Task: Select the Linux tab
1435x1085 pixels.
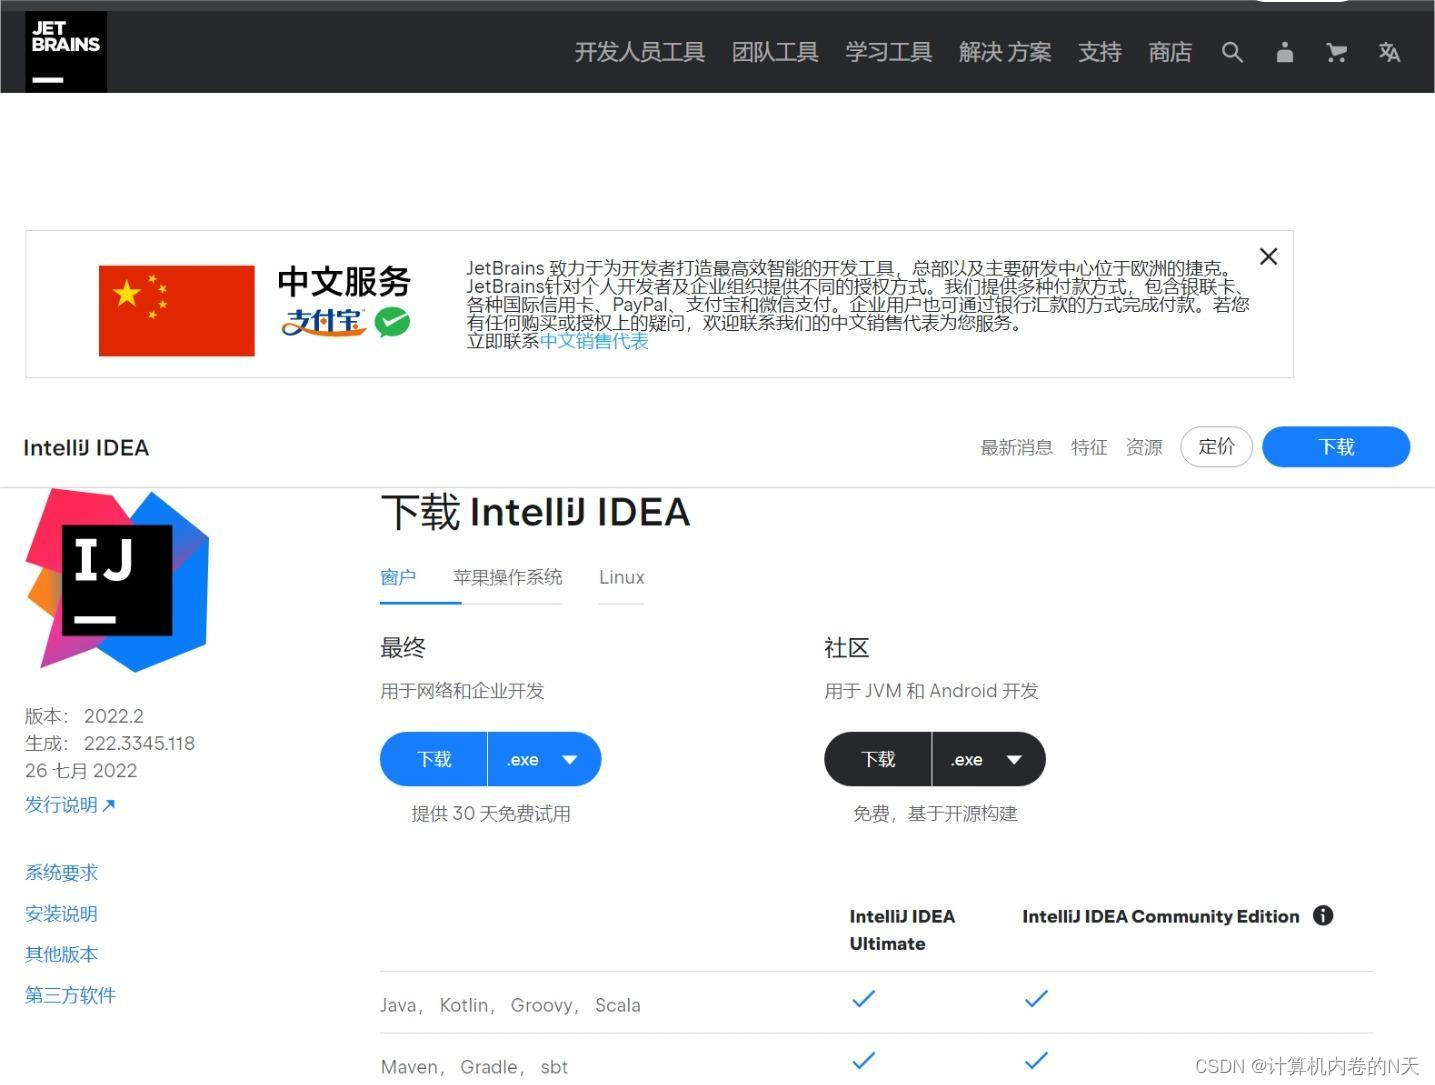Action: (x=621, y=577)
